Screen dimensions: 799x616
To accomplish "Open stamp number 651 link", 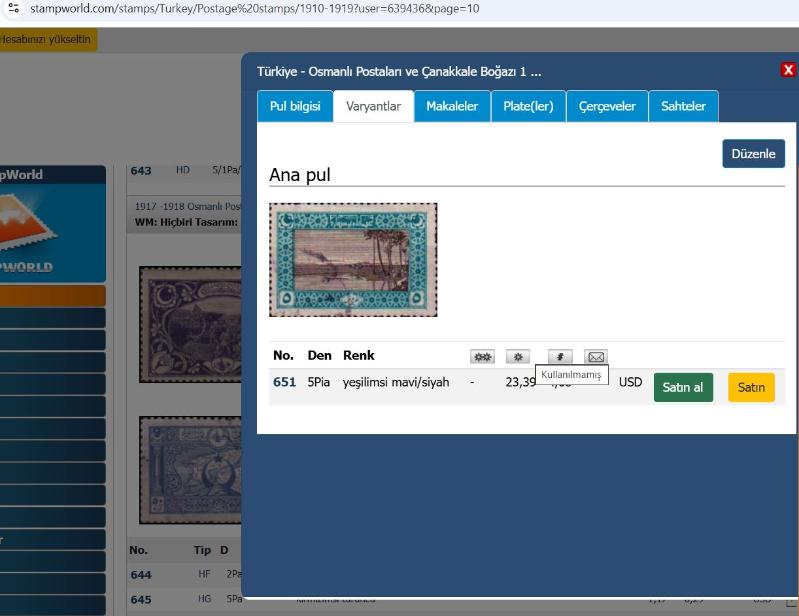I will pos(284,382).
